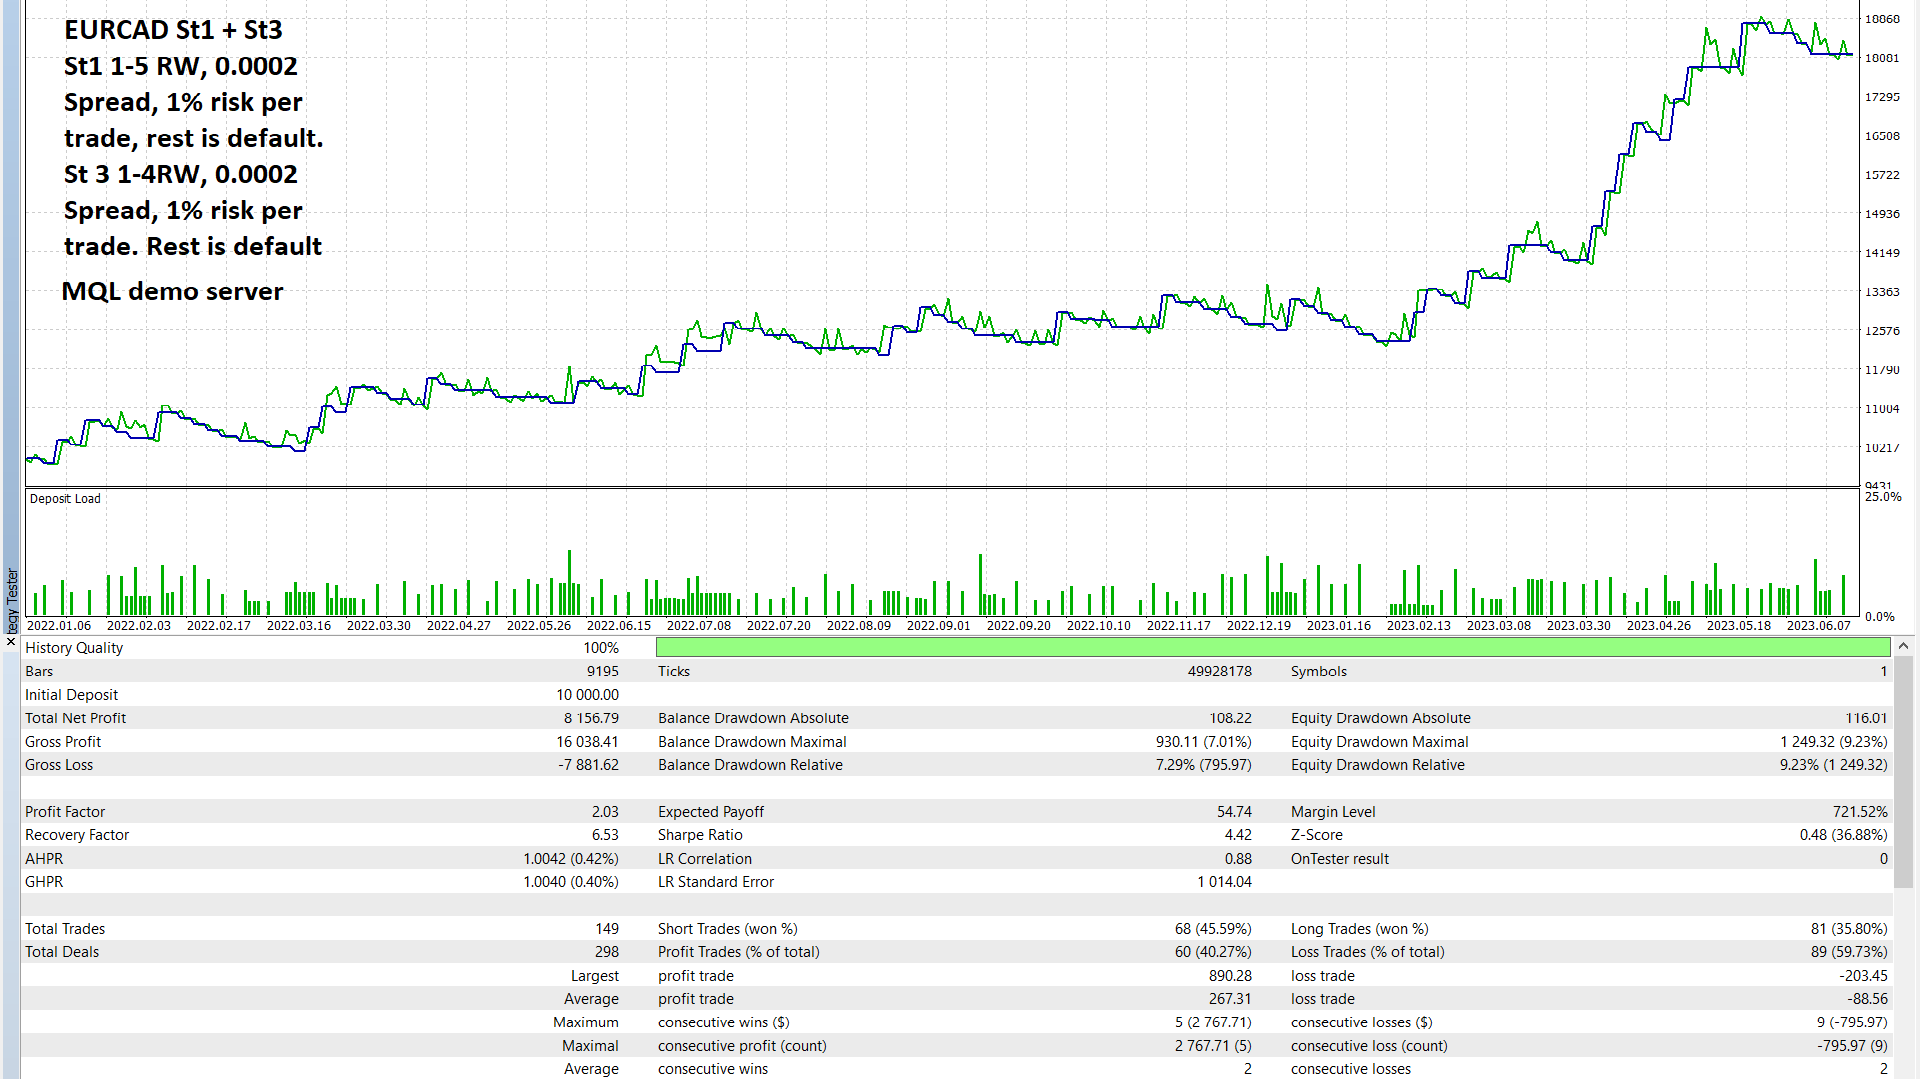Close the Strategy Tester panel with X
The width and height of the screenshot is (1920, 1080).
pos(11,641)
